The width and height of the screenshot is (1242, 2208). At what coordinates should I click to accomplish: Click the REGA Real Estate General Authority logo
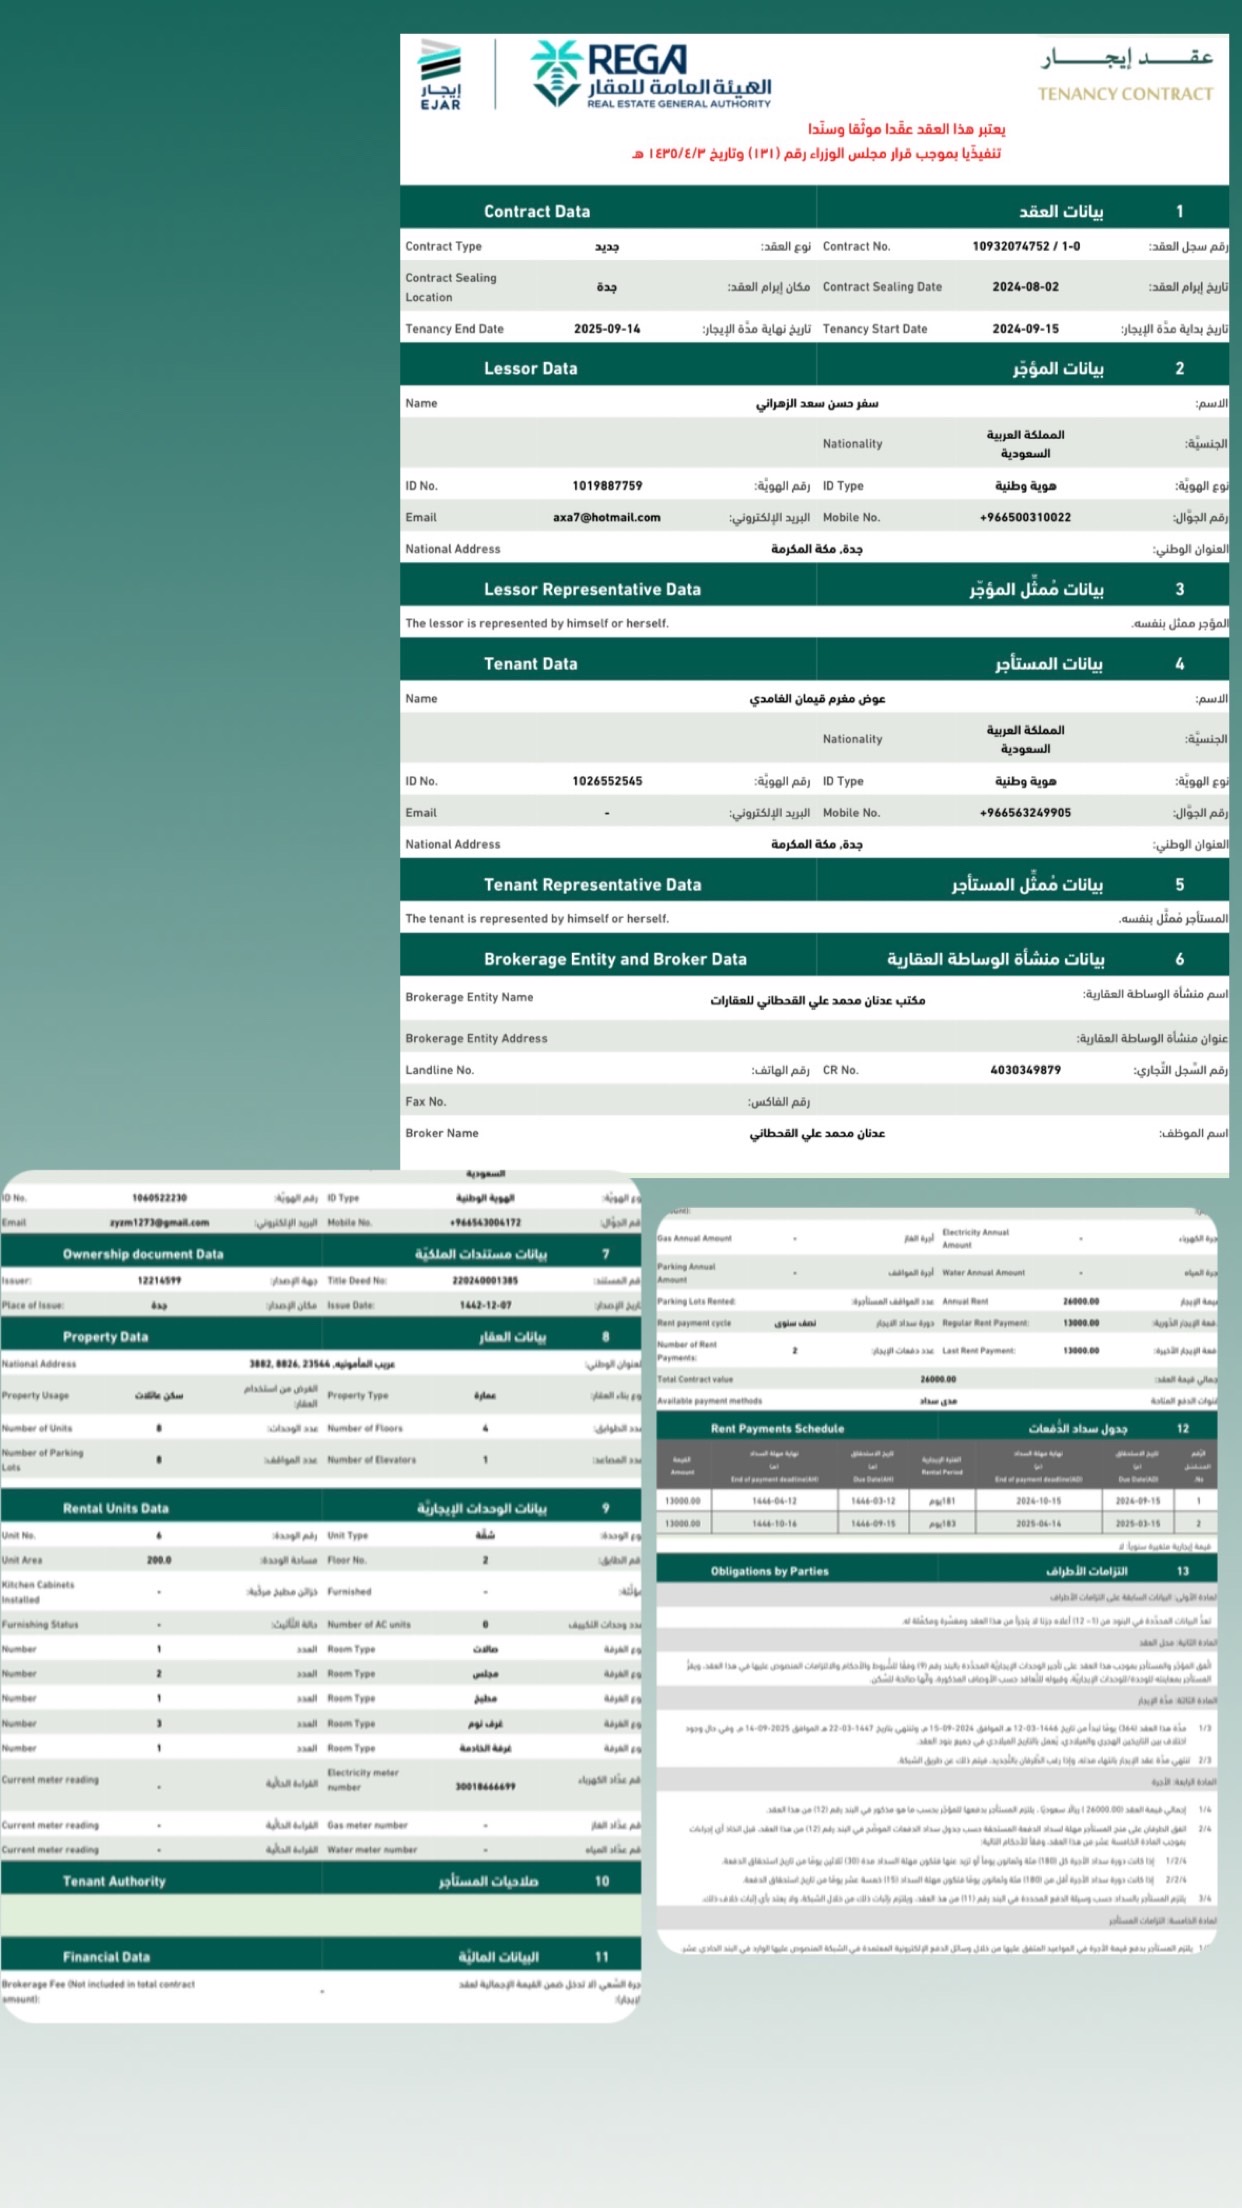tap(651, 74)
